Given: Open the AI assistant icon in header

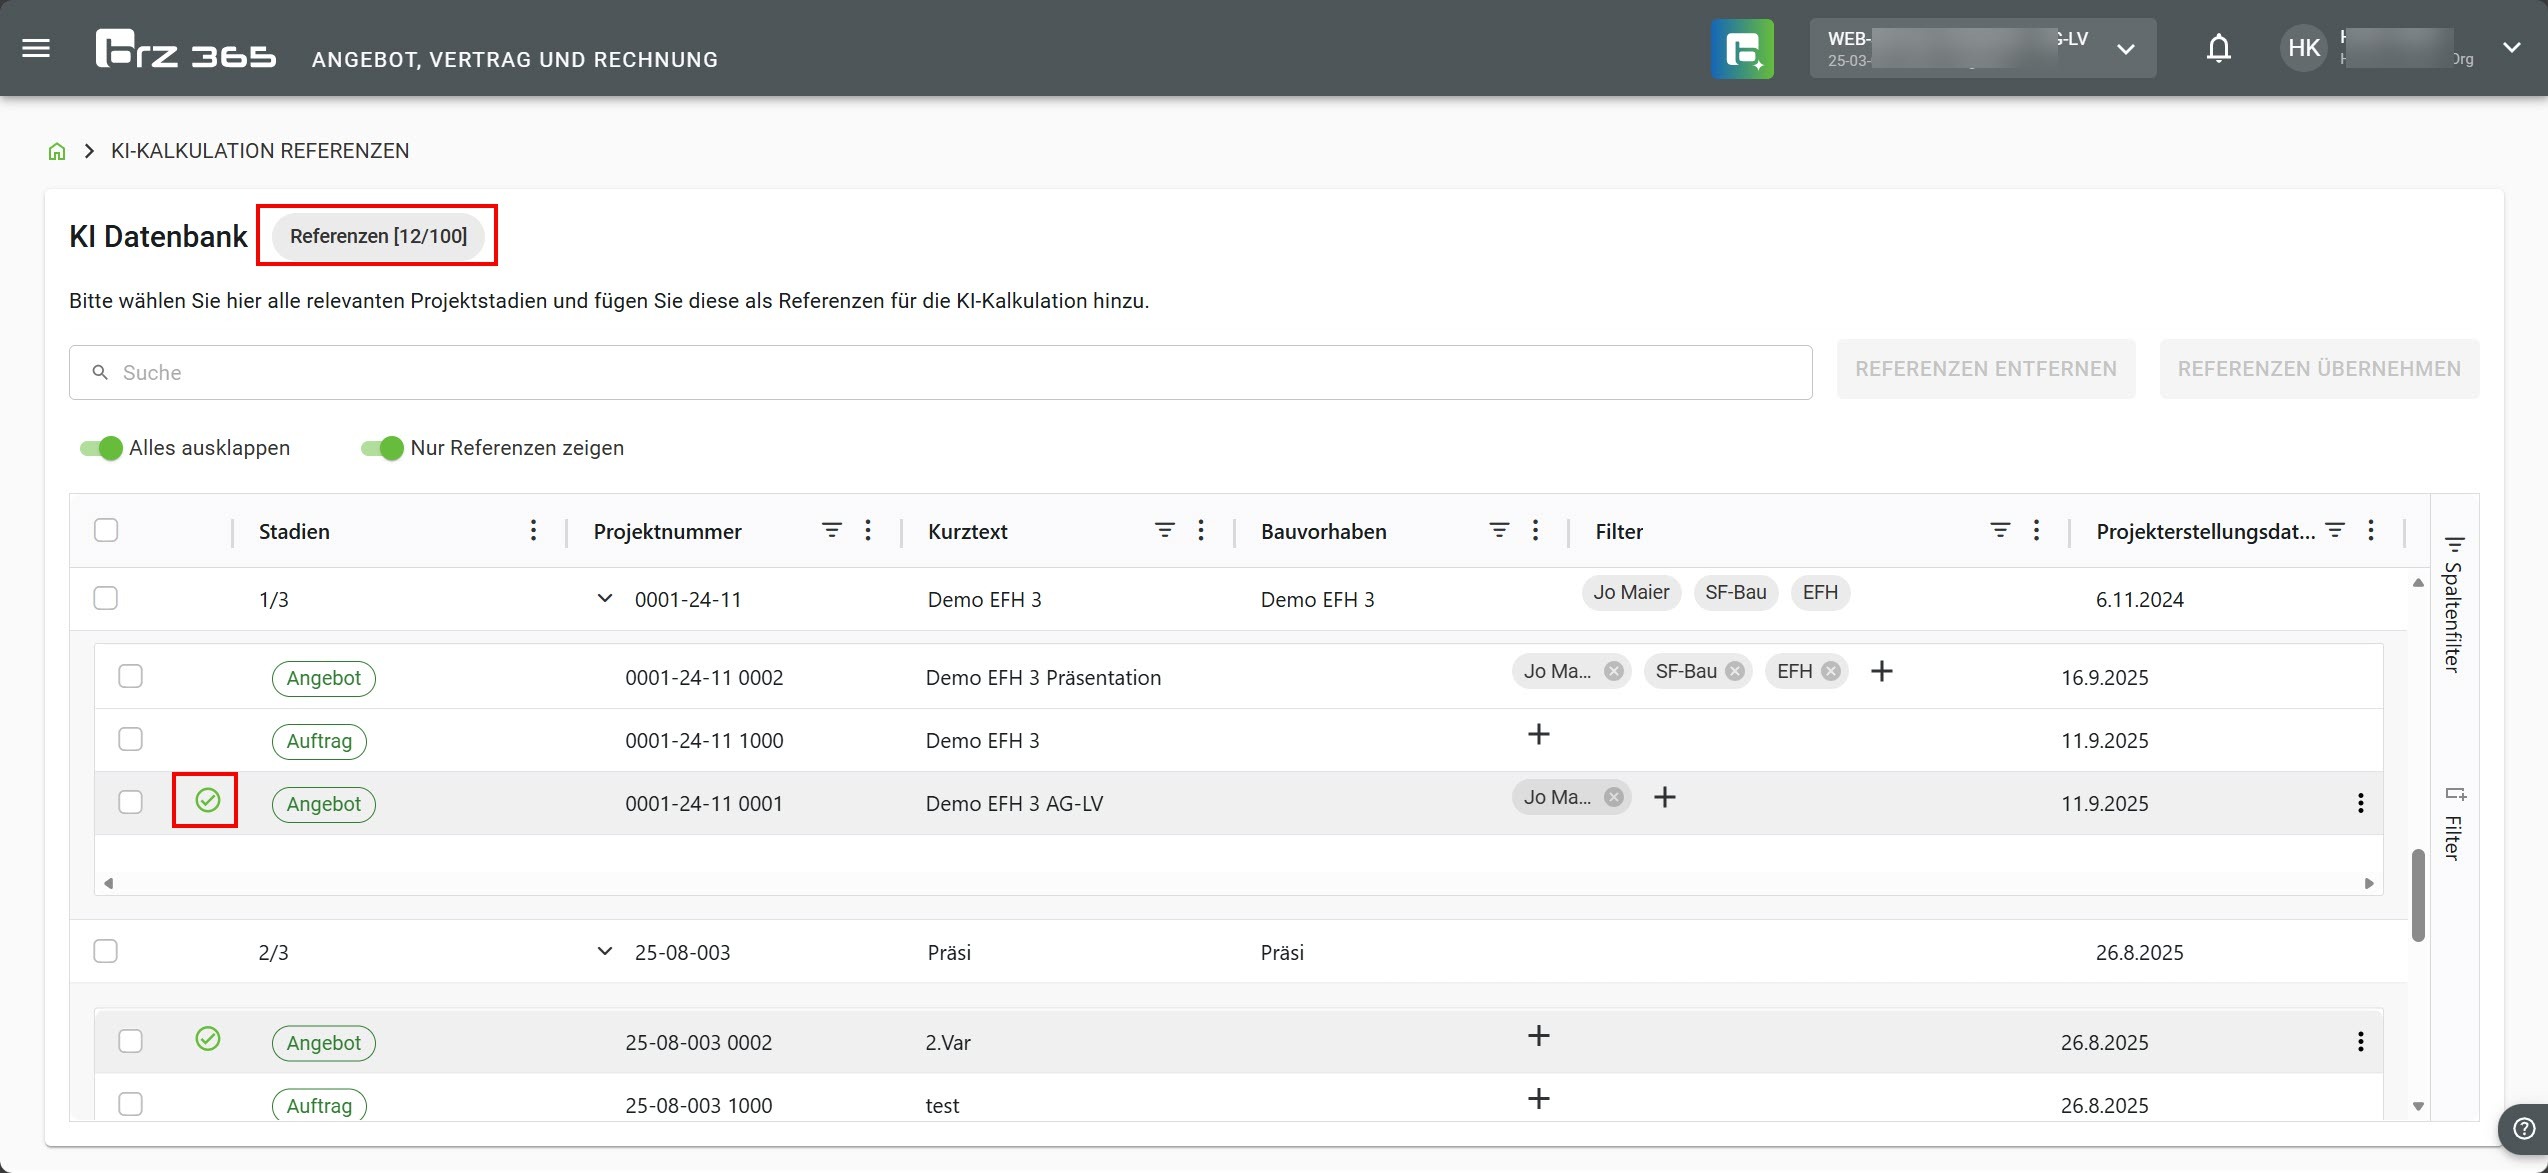Looking at the screenshot, I should [1741, 48].
